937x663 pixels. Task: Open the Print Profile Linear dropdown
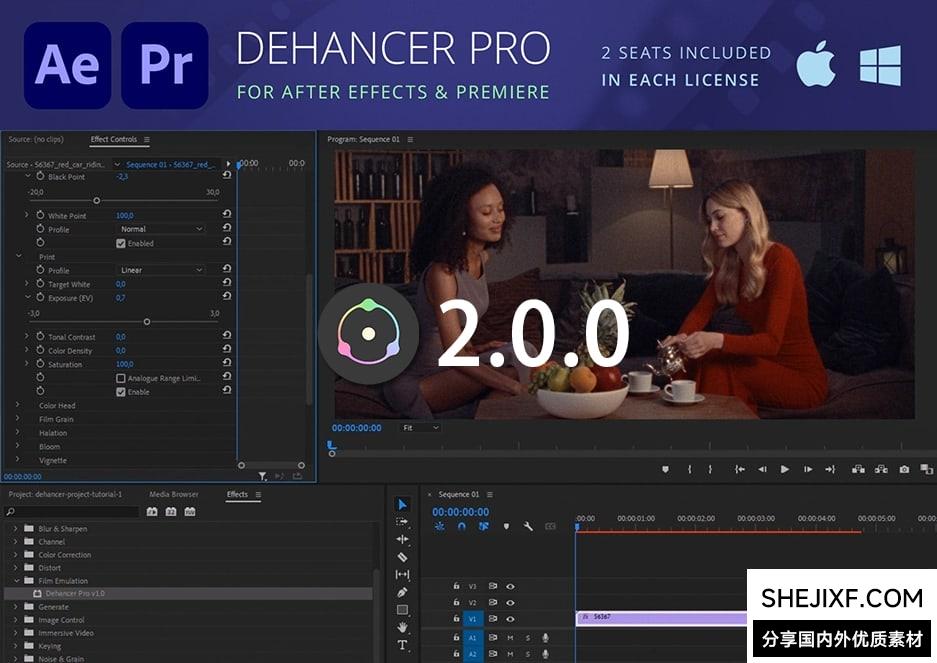[x=161, y=270]
